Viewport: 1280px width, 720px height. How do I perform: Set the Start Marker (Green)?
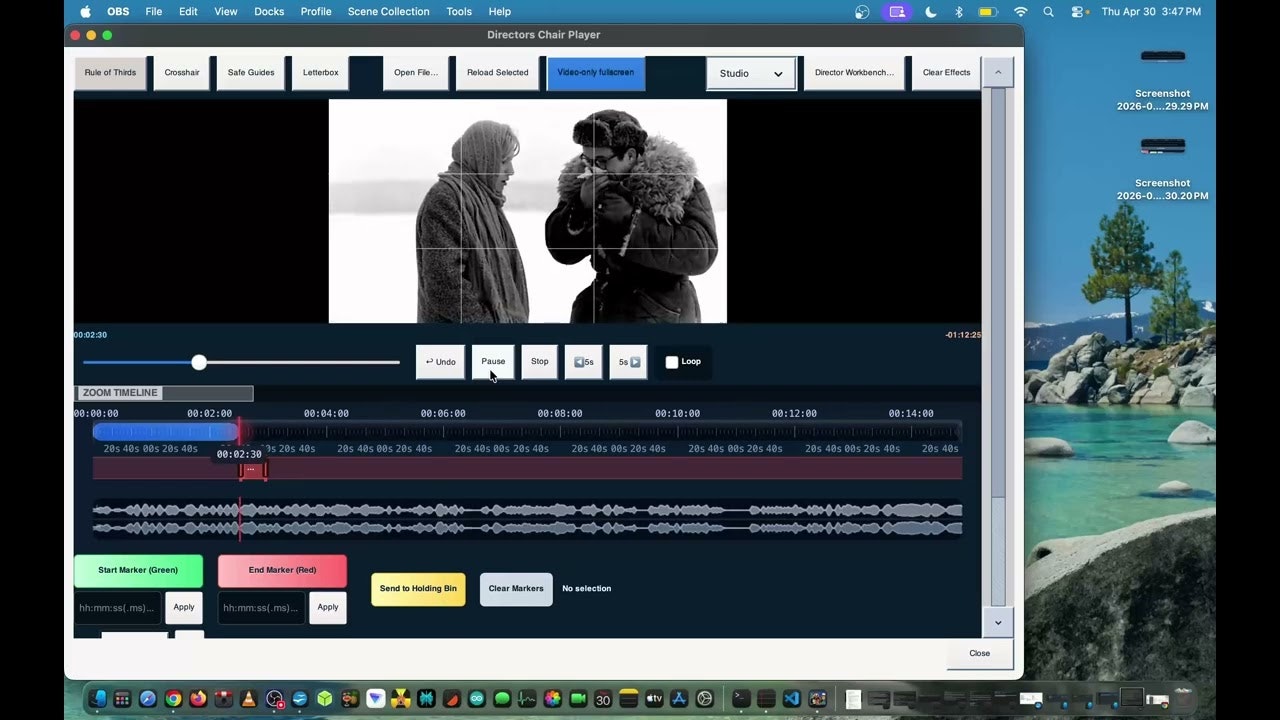coord(138,571)
